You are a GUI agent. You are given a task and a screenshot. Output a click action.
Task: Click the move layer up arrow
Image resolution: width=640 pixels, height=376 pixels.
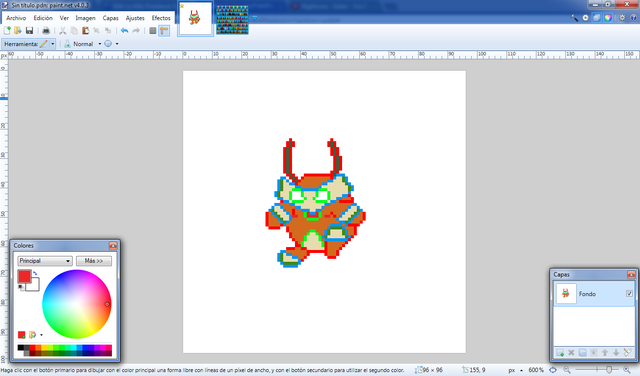[605, 352]
